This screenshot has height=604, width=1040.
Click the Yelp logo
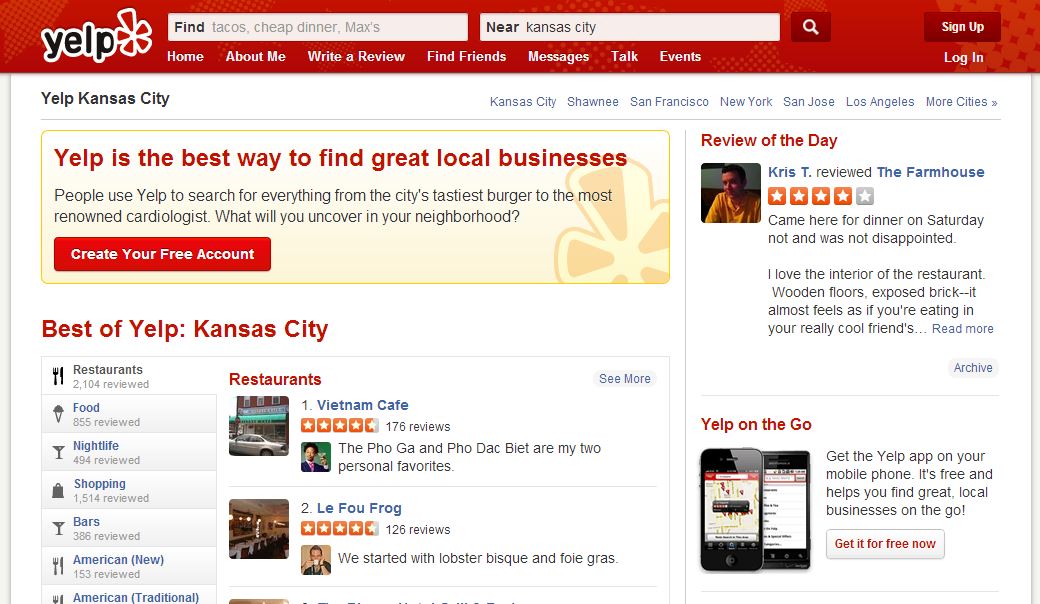coord(96,36)
